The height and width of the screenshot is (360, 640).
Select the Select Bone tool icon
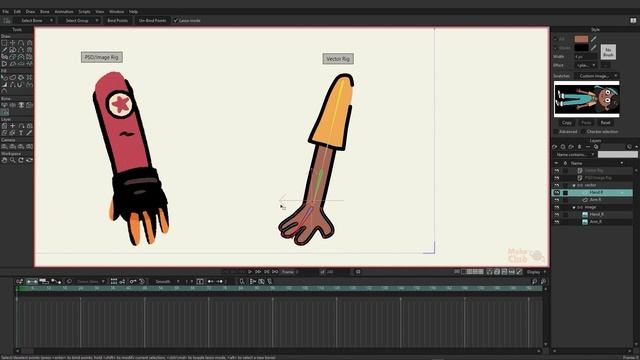[4, 105]
